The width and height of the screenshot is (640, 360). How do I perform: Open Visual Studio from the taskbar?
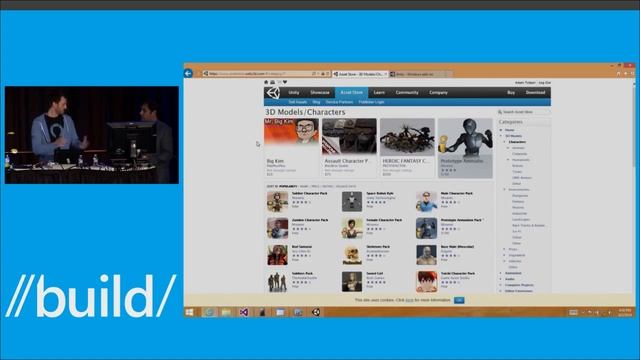244,312
